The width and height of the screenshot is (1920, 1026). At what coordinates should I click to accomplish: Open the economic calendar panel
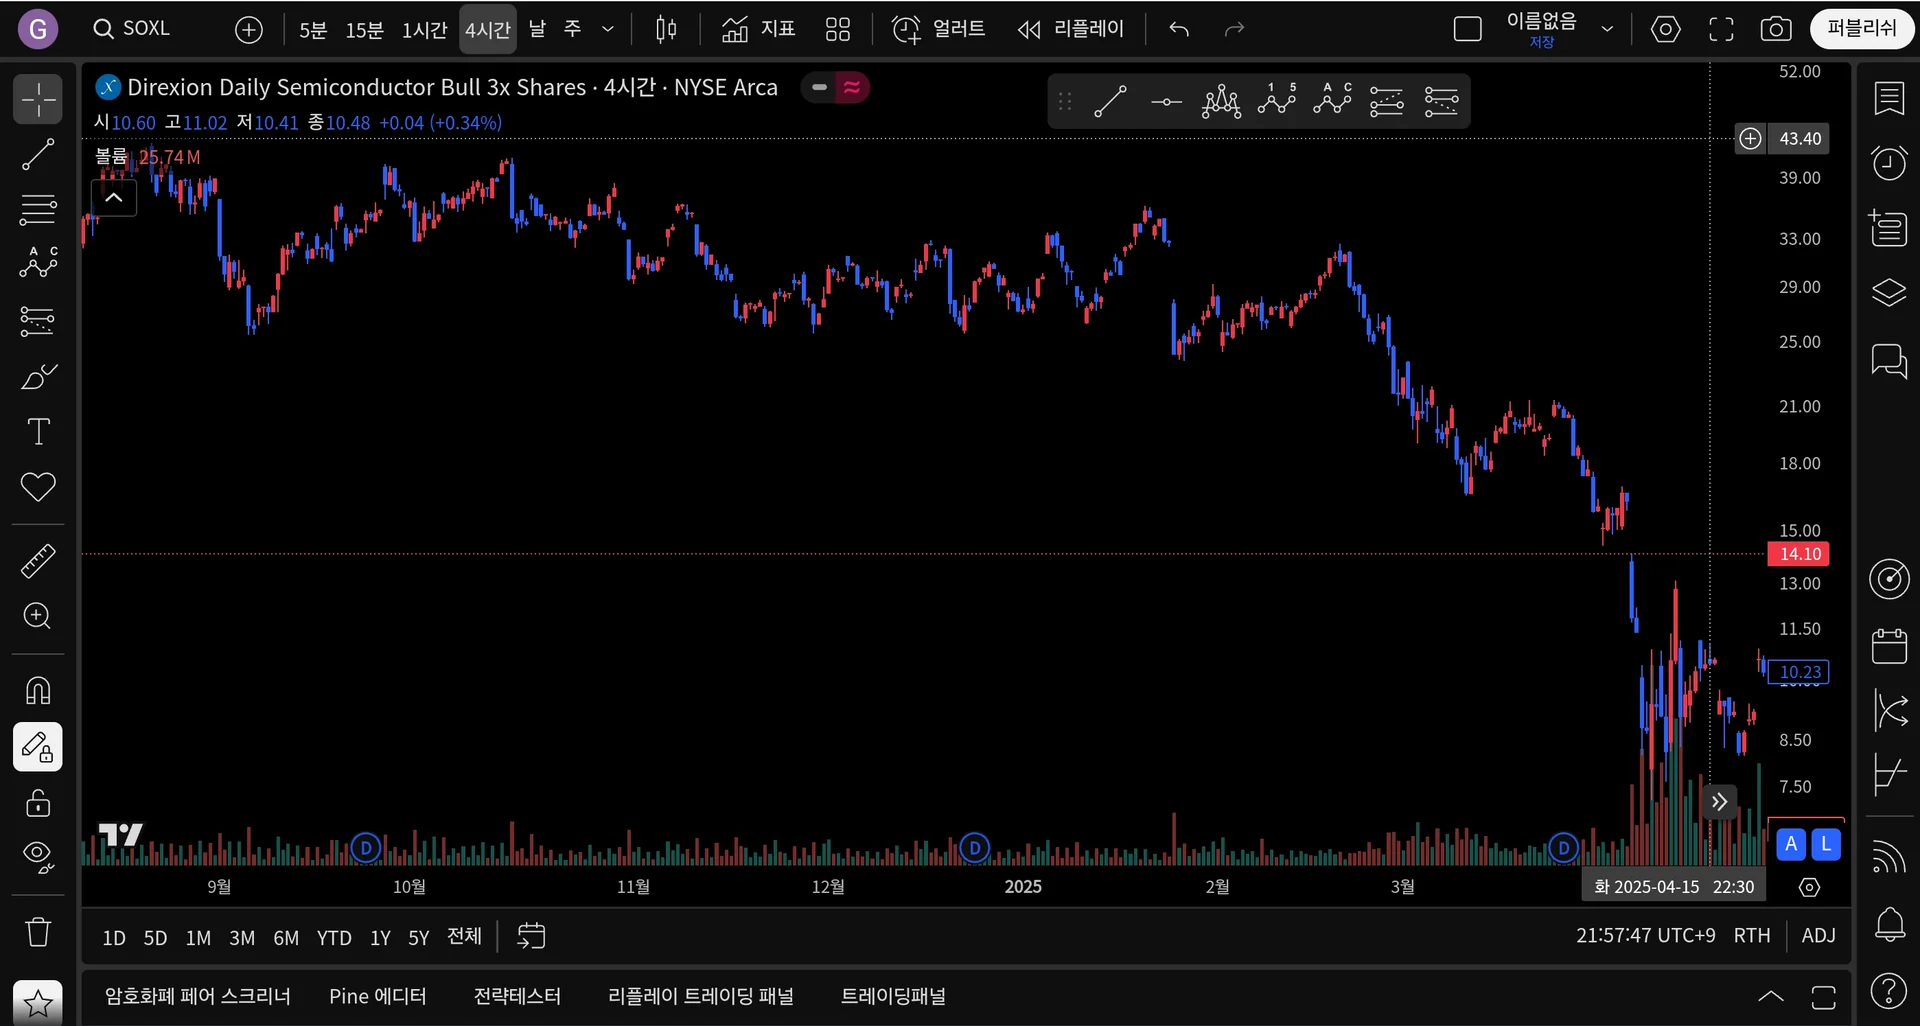(1889, 646)
